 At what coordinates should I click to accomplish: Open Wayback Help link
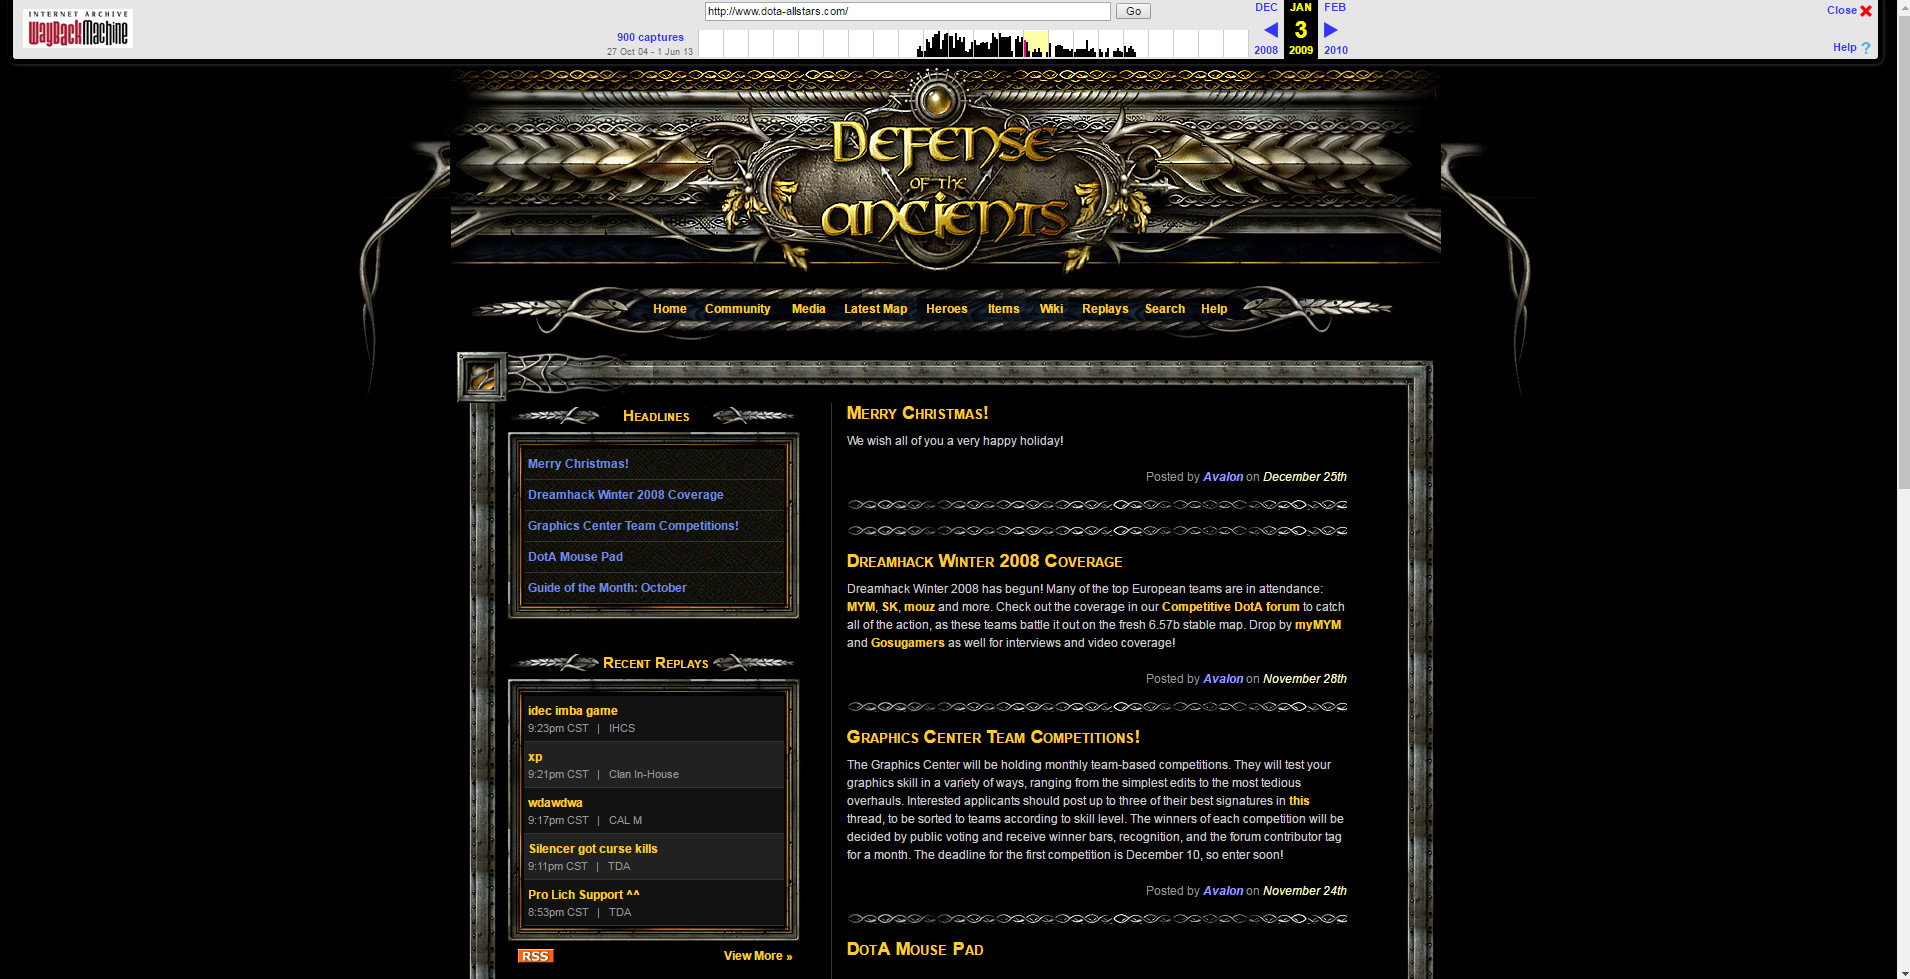click(1851, 47)
